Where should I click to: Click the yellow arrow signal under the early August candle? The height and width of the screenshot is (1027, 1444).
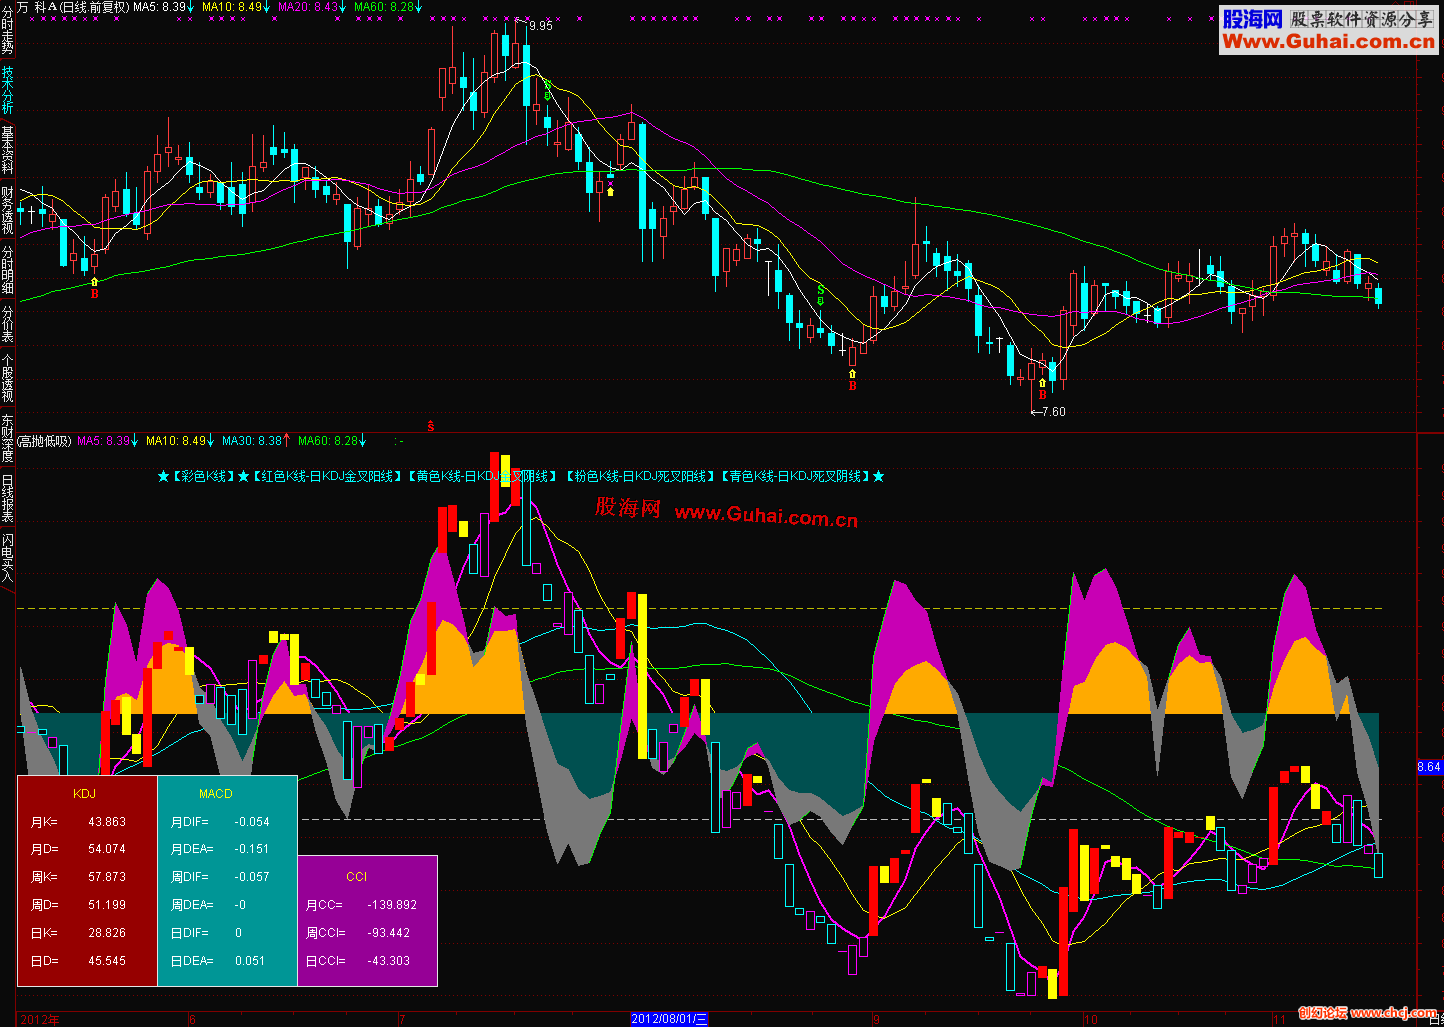[610, 190]
